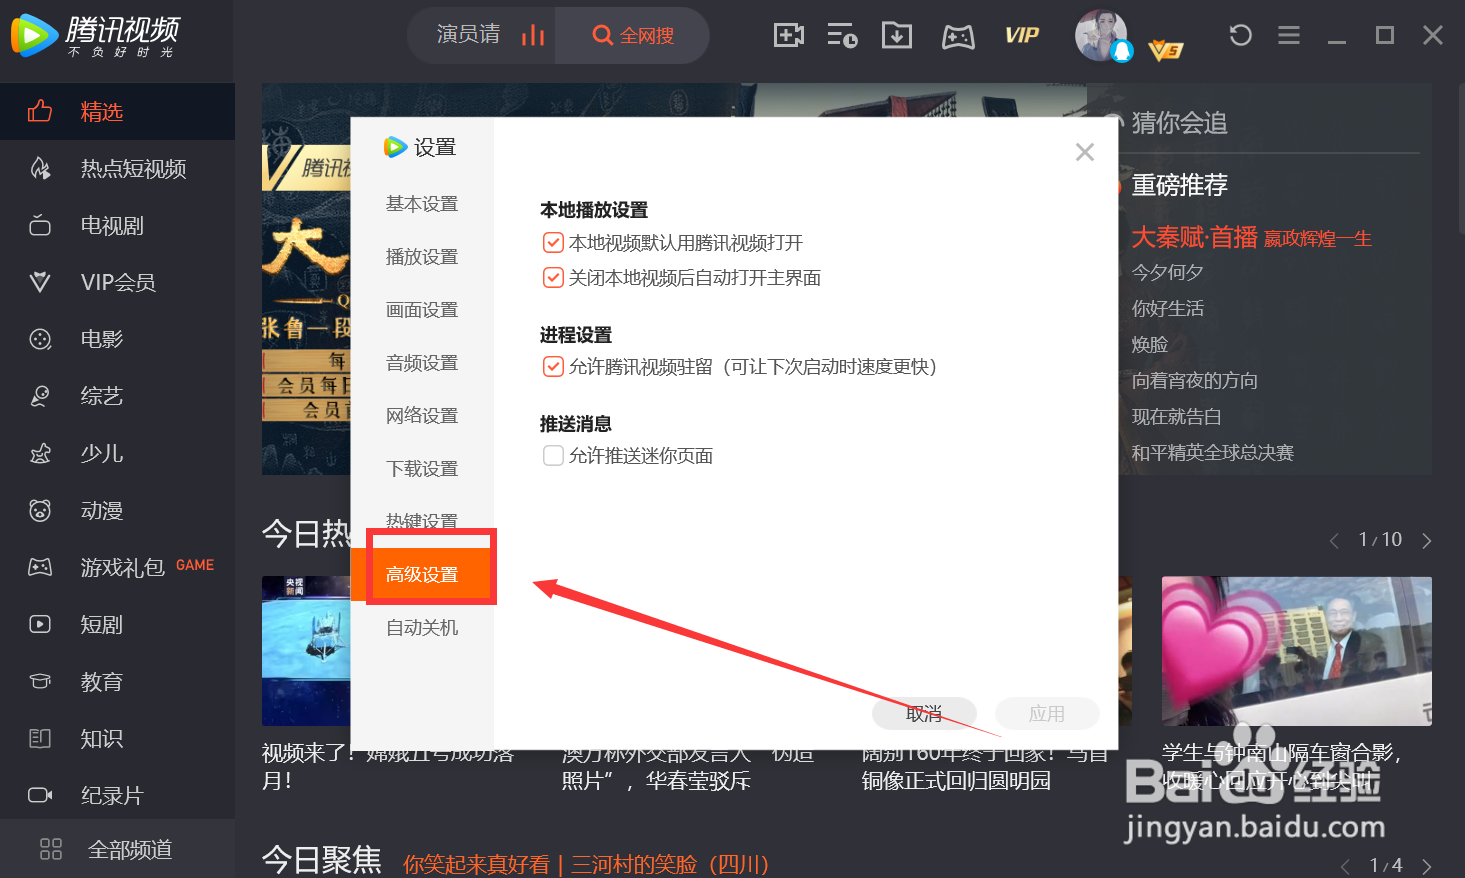
Task: Open 你好生活 in recommendations list
Action: [x=1167, y=308]
